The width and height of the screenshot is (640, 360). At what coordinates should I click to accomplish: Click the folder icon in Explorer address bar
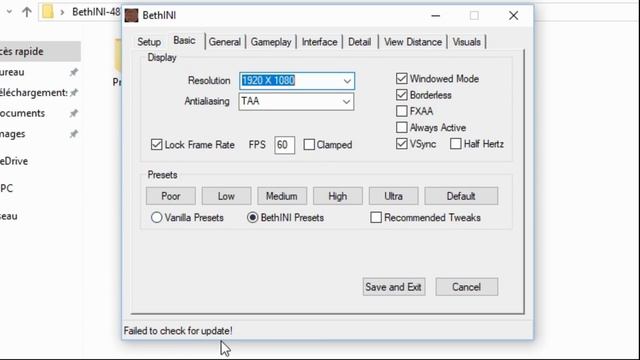[x=48, y=11]
